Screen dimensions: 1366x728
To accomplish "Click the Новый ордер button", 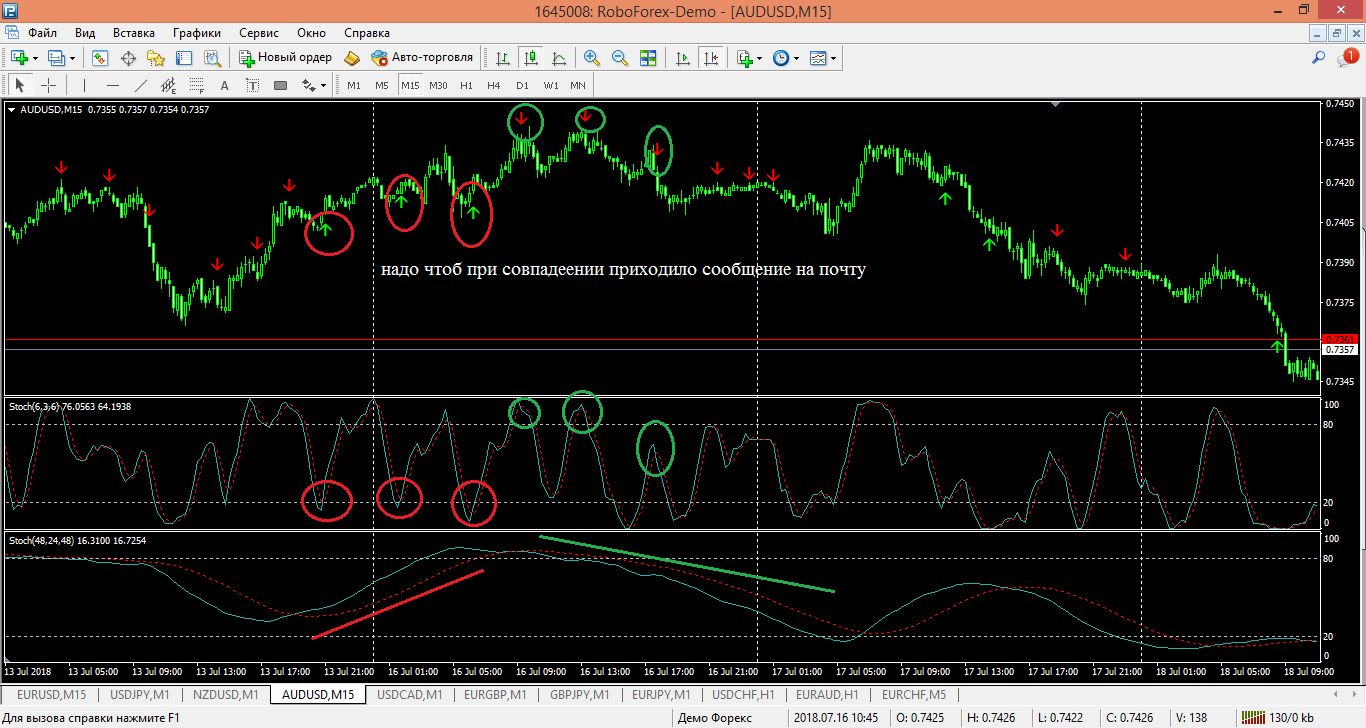I will tap(285, 58).
